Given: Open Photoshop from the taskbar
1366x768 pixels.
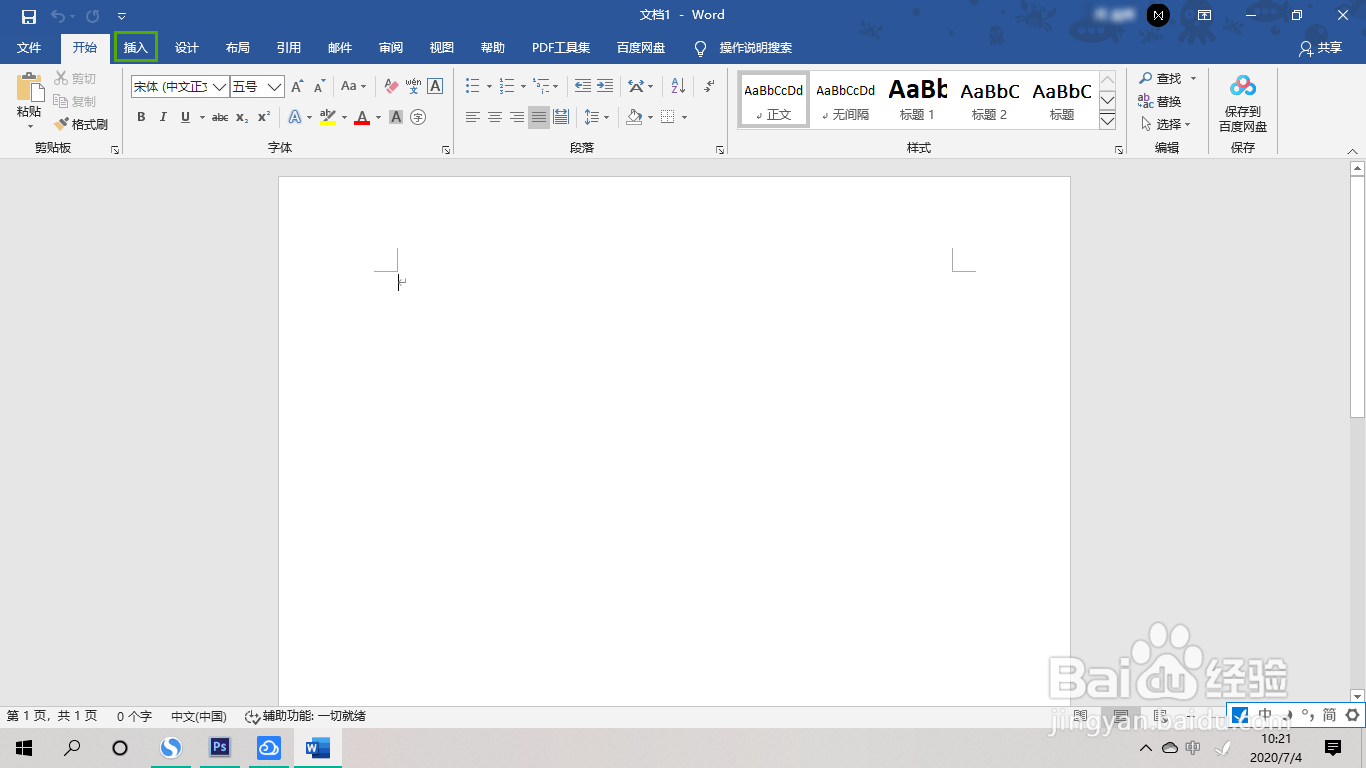Looking at the screenshot, I should pos(220,747).
